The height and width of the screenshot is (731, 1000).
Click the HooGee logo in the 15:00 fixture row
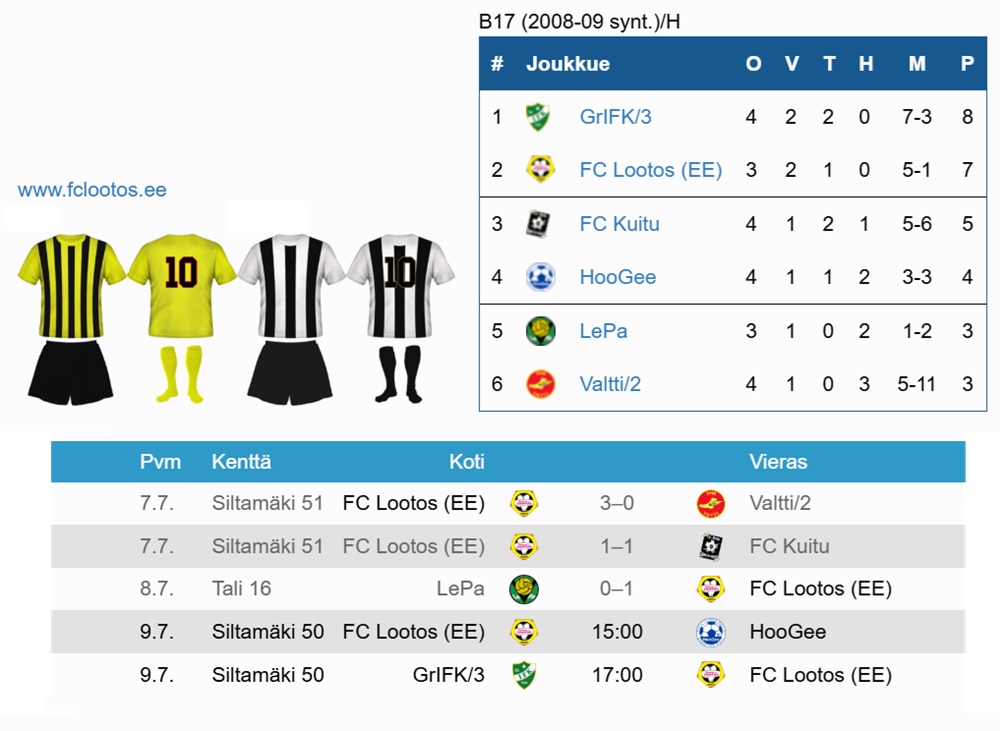point(710,632)
